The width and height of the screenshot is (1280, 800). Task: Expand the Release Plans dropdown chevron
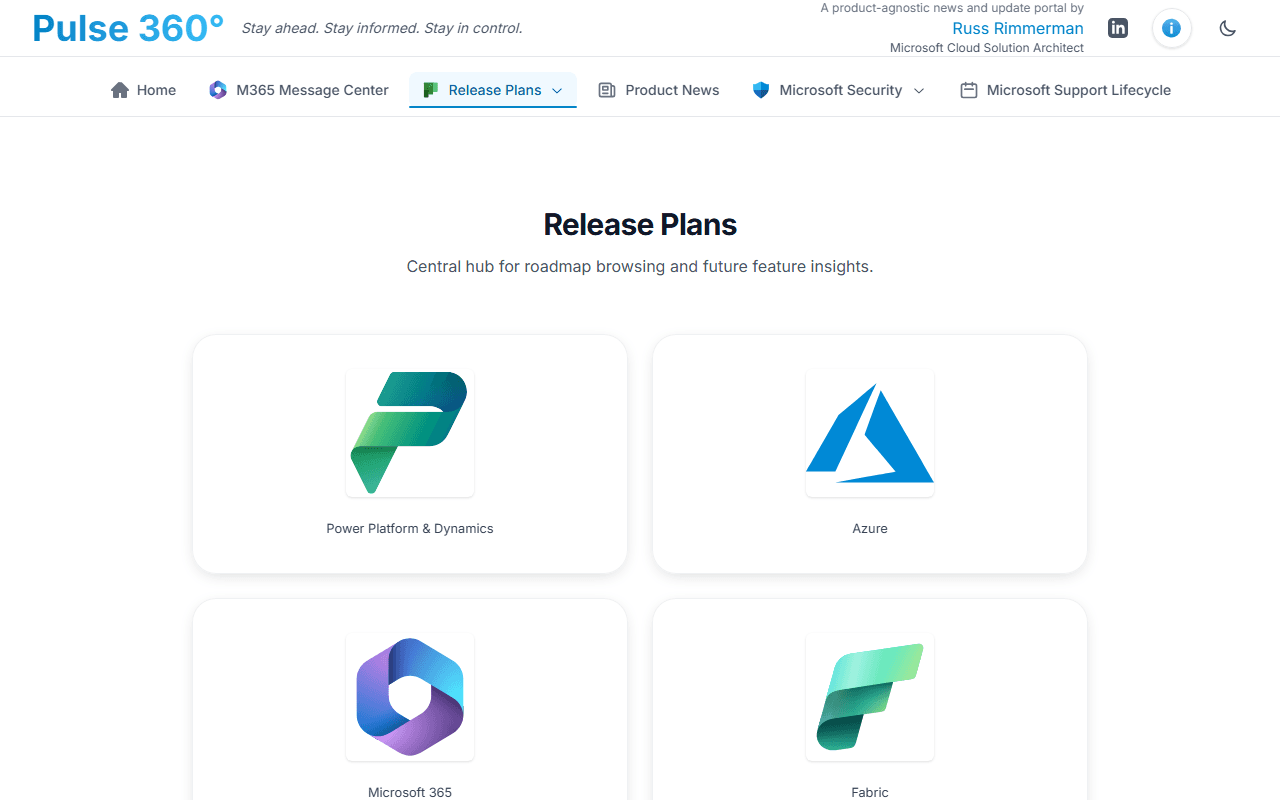[557, 90]
